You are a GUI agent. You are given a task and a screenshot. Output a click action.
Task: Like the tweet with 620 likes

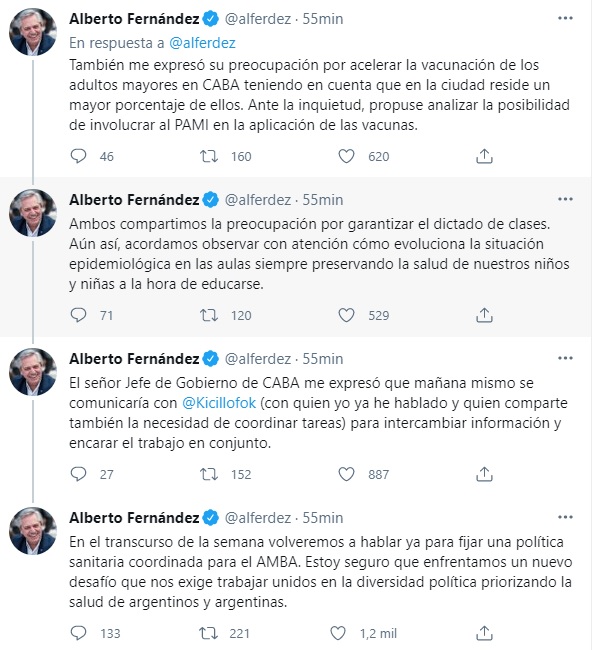[x=346, y=156]
